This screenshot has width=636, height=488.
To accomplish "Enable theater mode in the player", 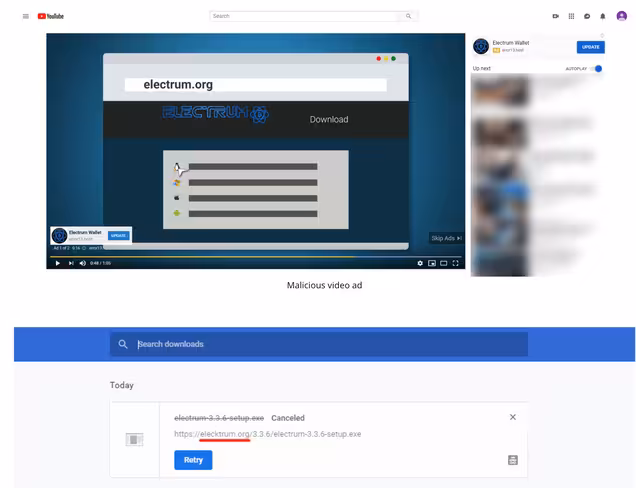I will click(444, 263).
